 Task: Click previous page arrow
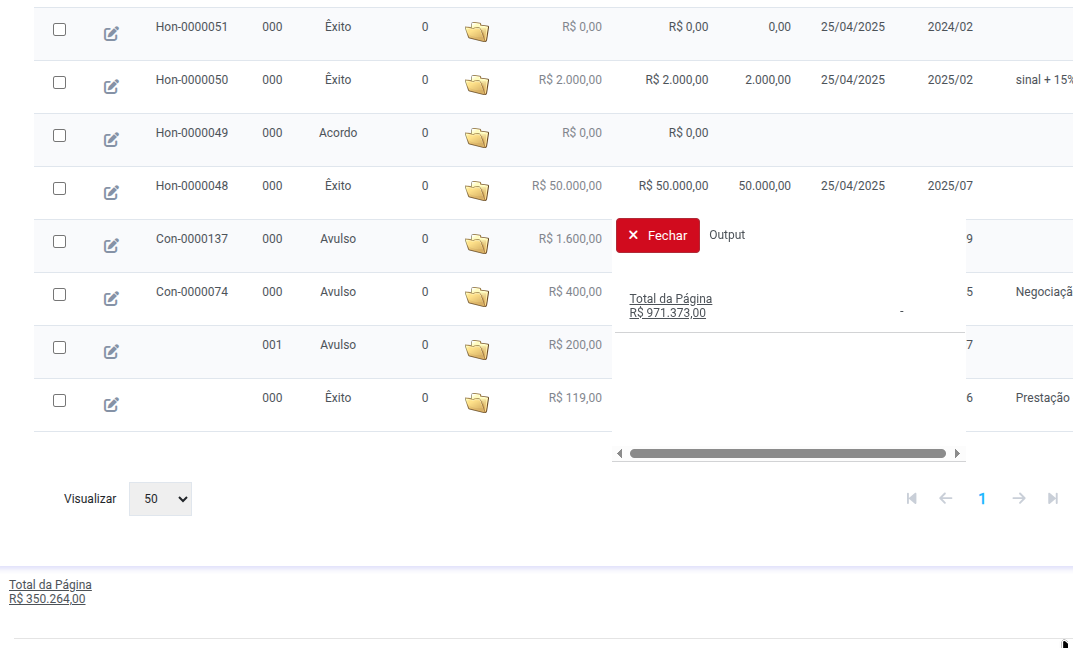tap(946, 498)
